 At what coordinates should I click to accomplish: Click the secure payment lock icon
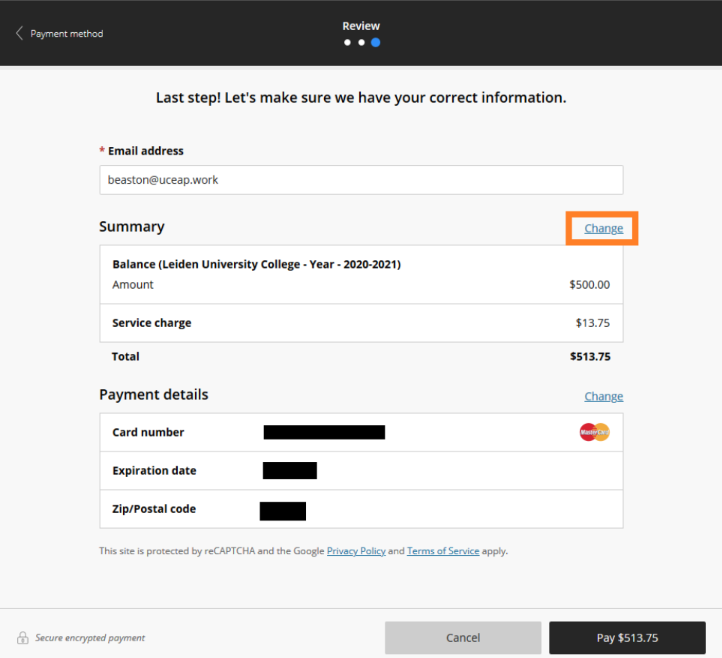point(22,638)
